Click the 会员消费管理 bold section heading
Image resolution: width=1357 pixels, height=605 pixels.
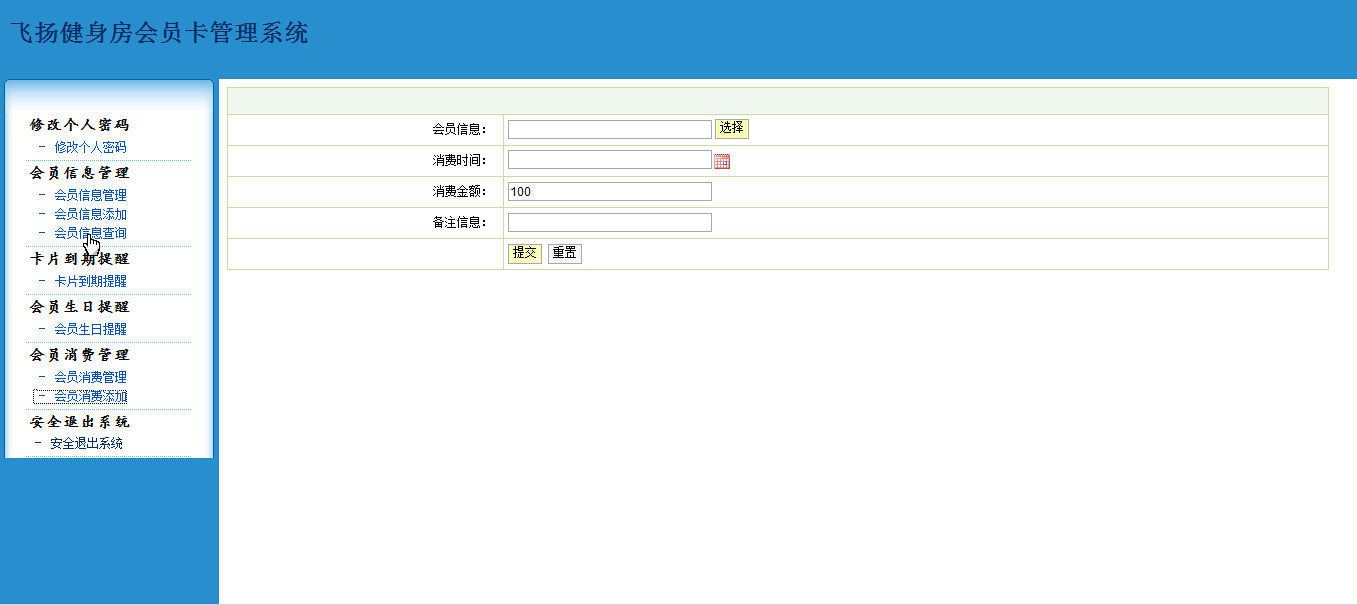tap(80, 355)
